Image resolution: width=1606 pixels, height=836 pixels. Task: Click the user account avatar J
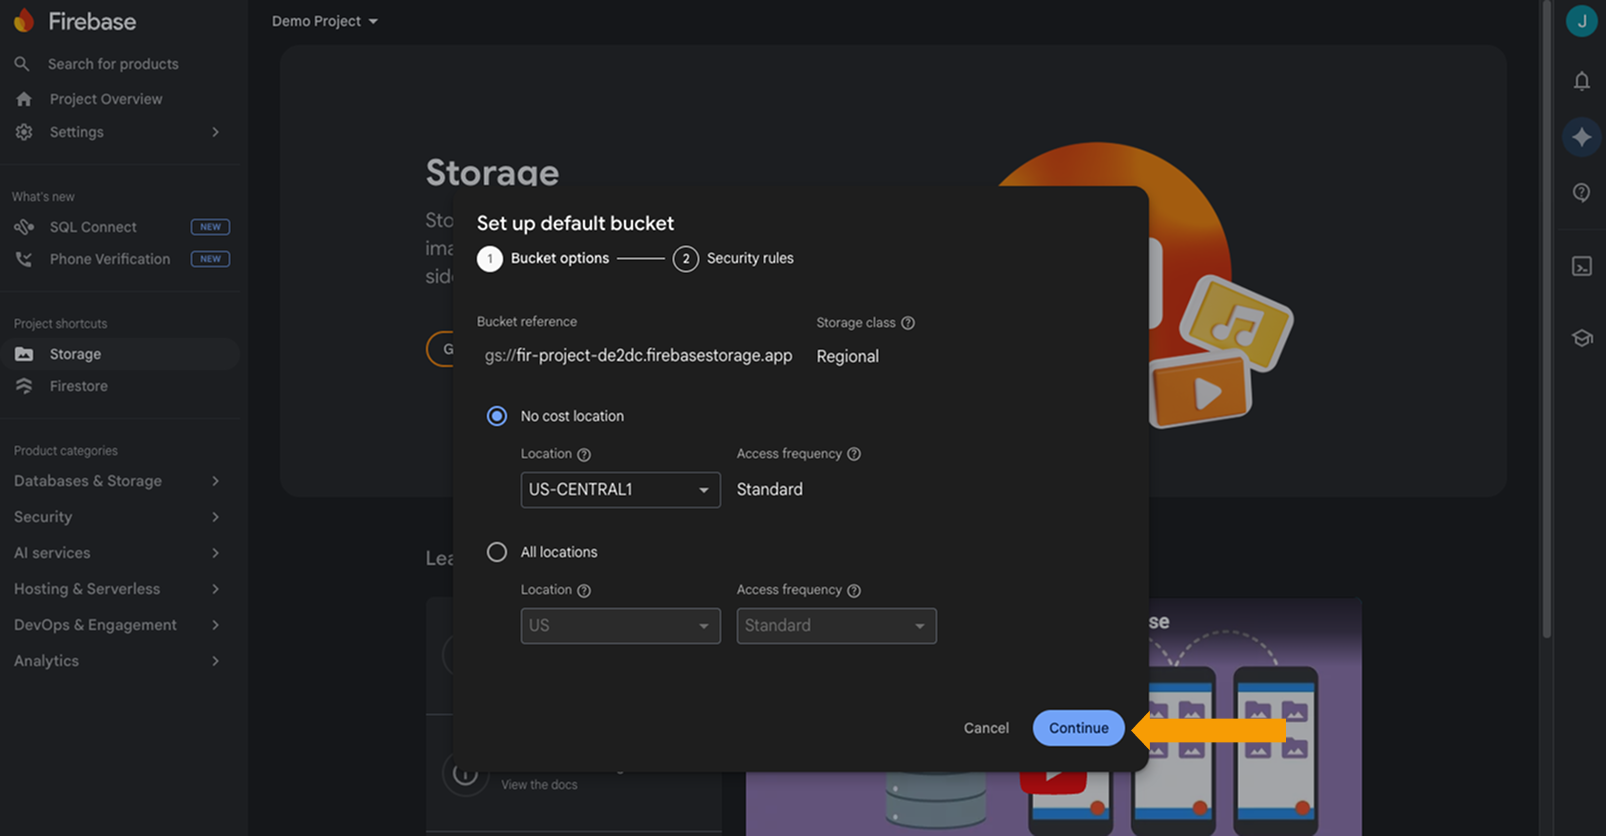(1581, 21)
